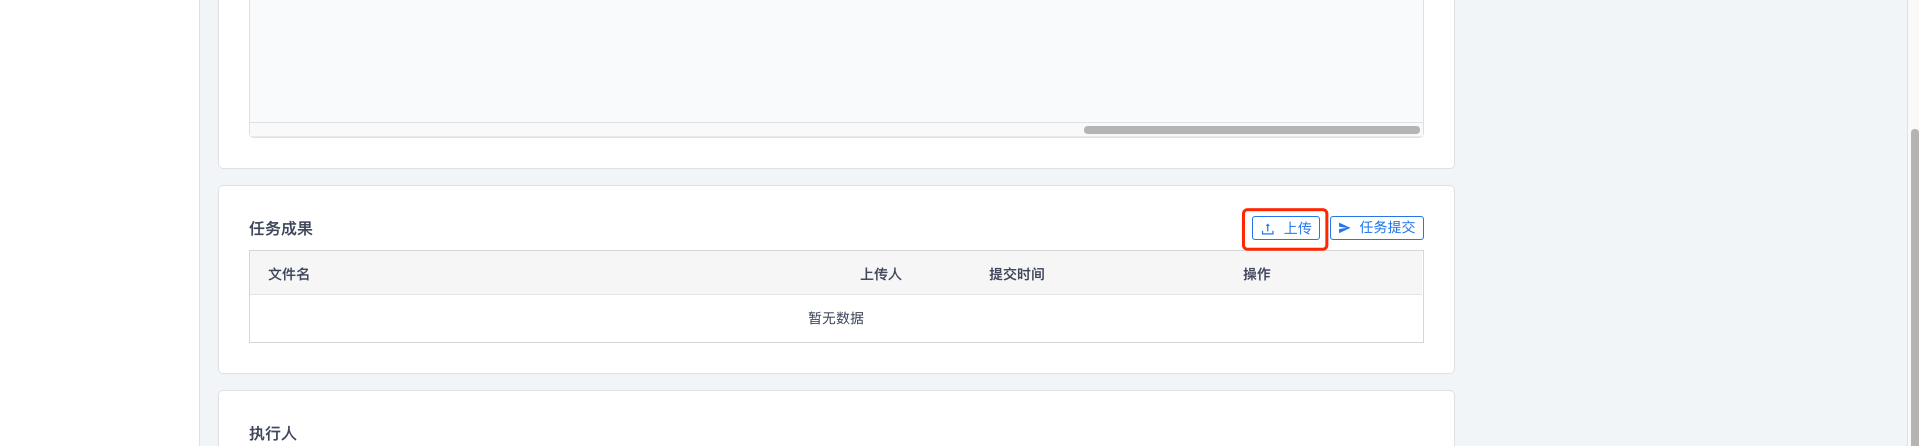
Task: Click the 任务成果 section title
Action: click(x=281, y=228)
